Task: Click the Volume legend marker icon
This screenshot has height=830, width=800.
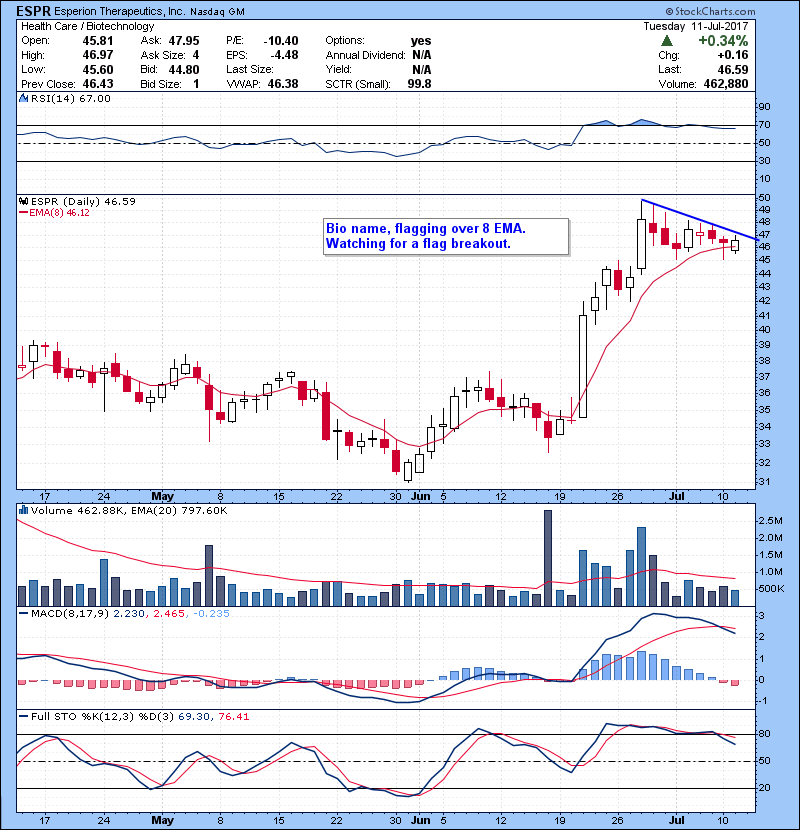Action: [24, 511]
